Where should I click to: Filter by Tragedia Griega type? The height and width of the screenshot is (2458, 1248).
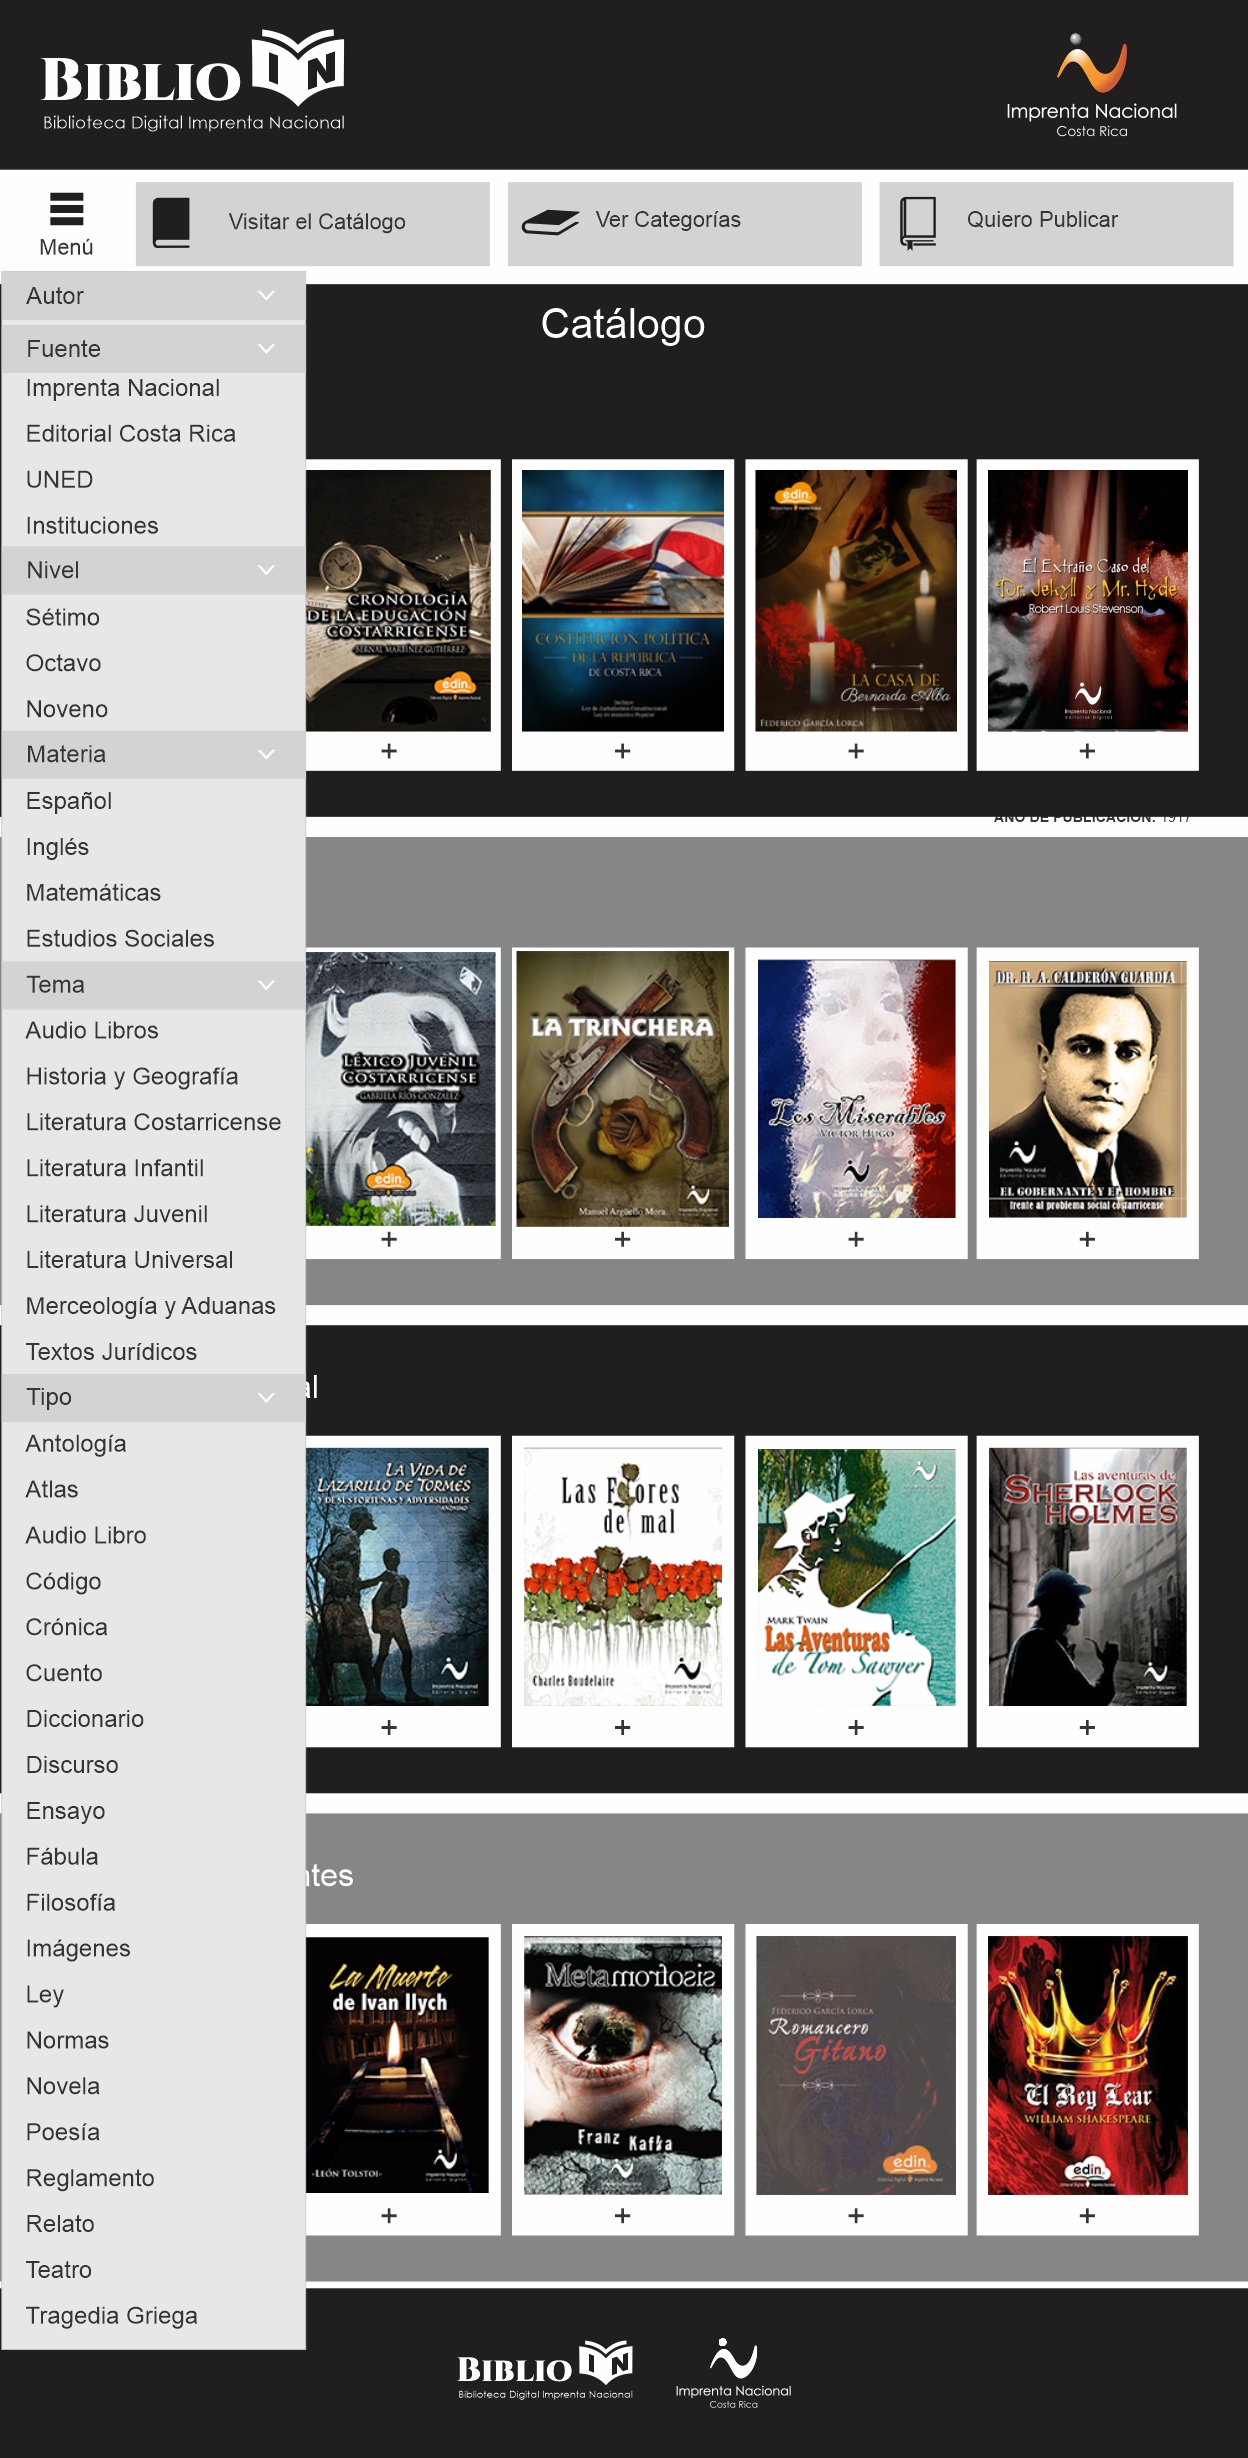[x=112, y=2316]
